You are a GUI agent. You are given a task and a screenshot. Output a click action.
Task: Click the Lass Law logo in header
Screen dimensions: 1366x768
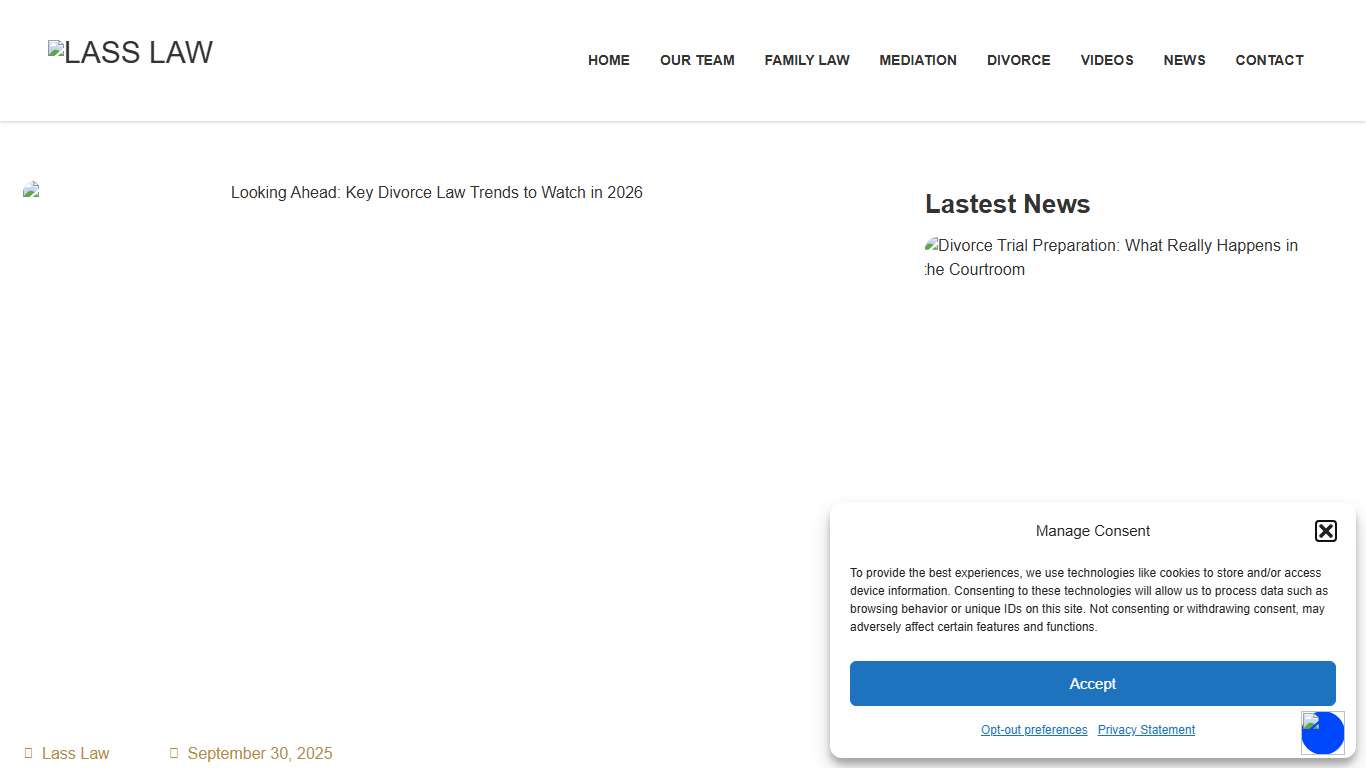(131, 53)
